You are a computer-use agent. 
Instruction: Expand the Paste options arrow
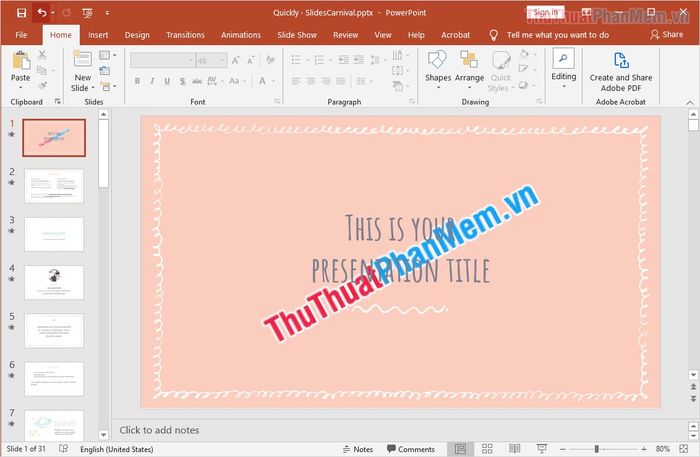(x=21, y=87)
